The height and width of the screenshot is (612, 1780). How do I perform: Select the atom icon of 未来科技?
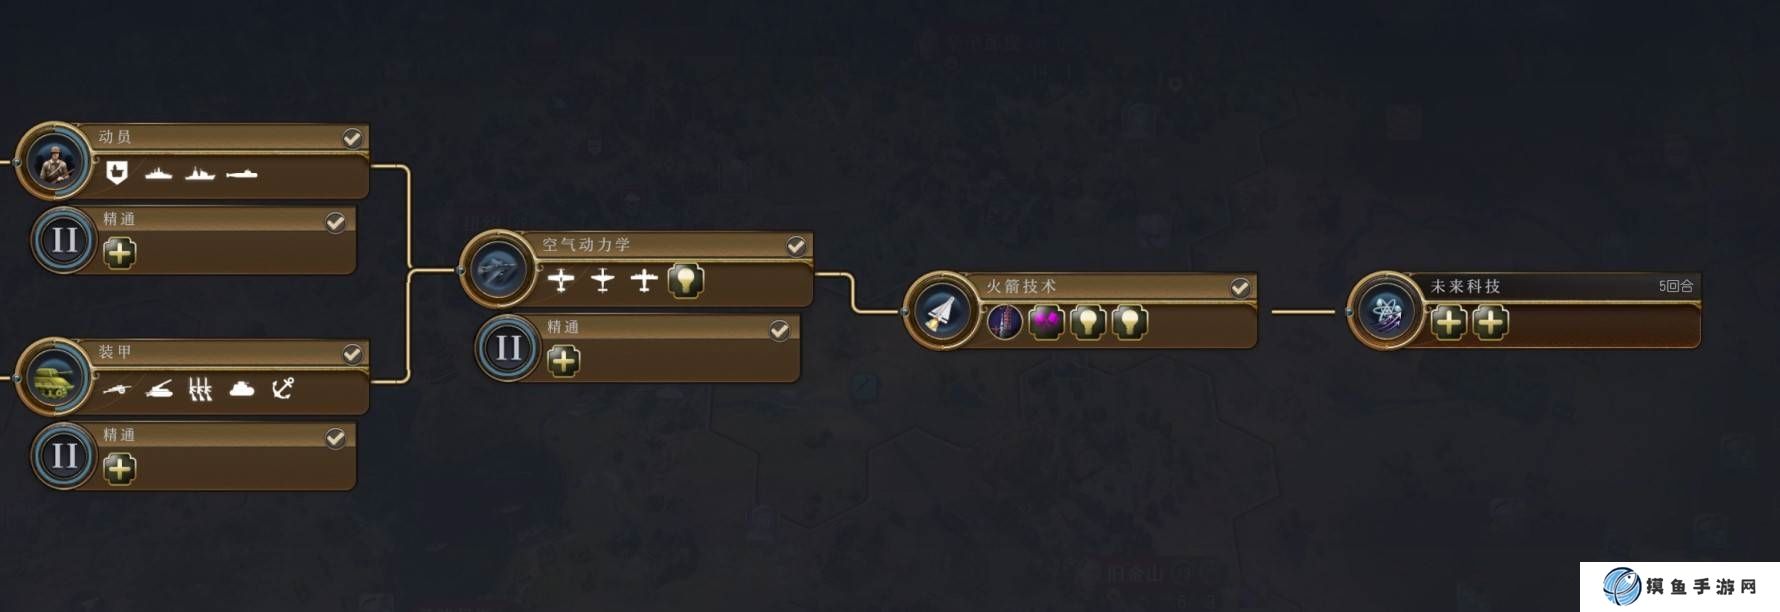1386,311
